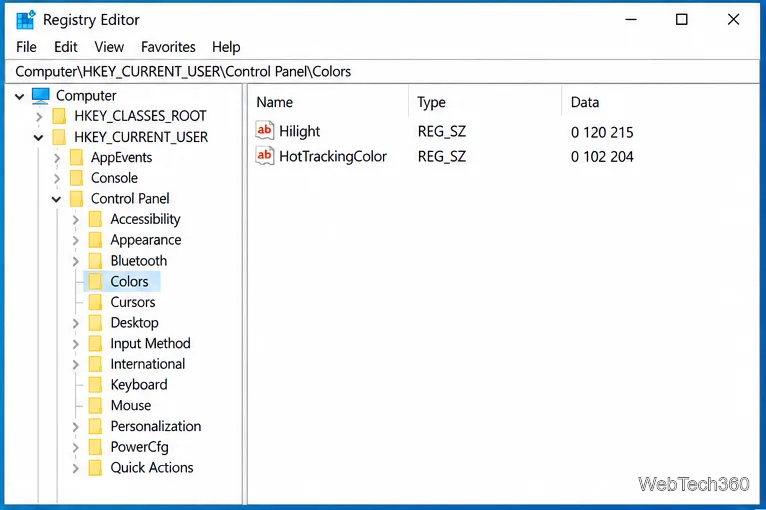Collapse the HKEY_CURRENT_USER hive
The image size is (766, 510).
pyautogui.click(x=39, y=138)
